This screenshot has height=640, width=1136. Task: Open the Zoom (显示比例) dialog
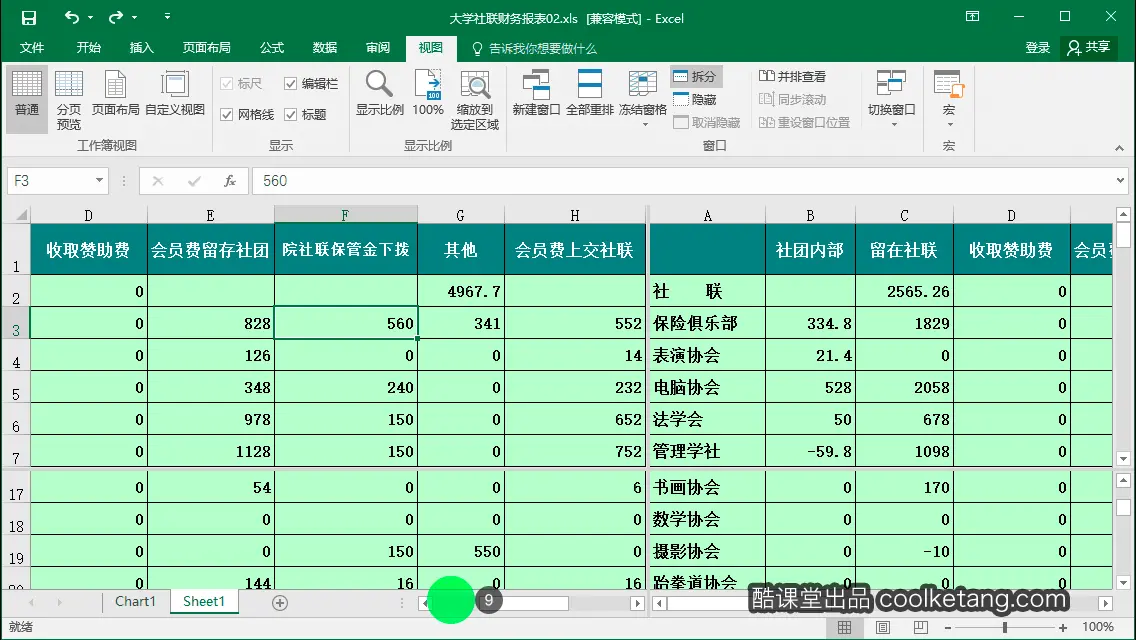380,93
